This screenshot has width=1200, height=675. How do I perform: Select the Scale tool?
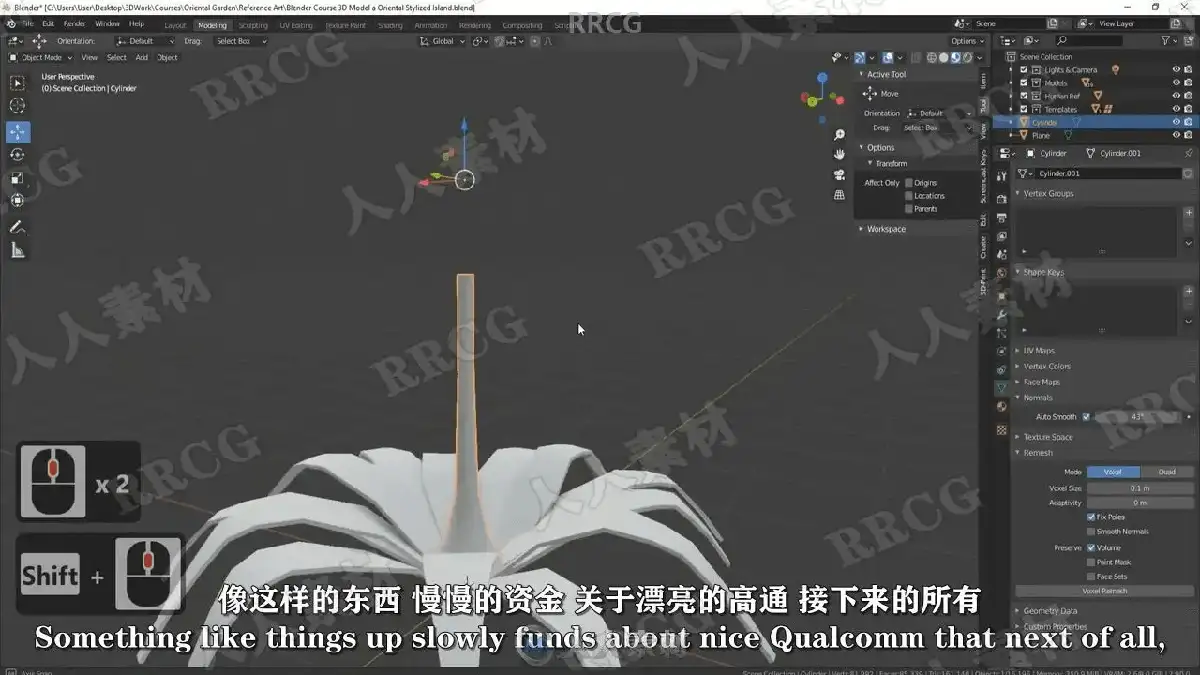pyautogui.click(x=17, y=178)
